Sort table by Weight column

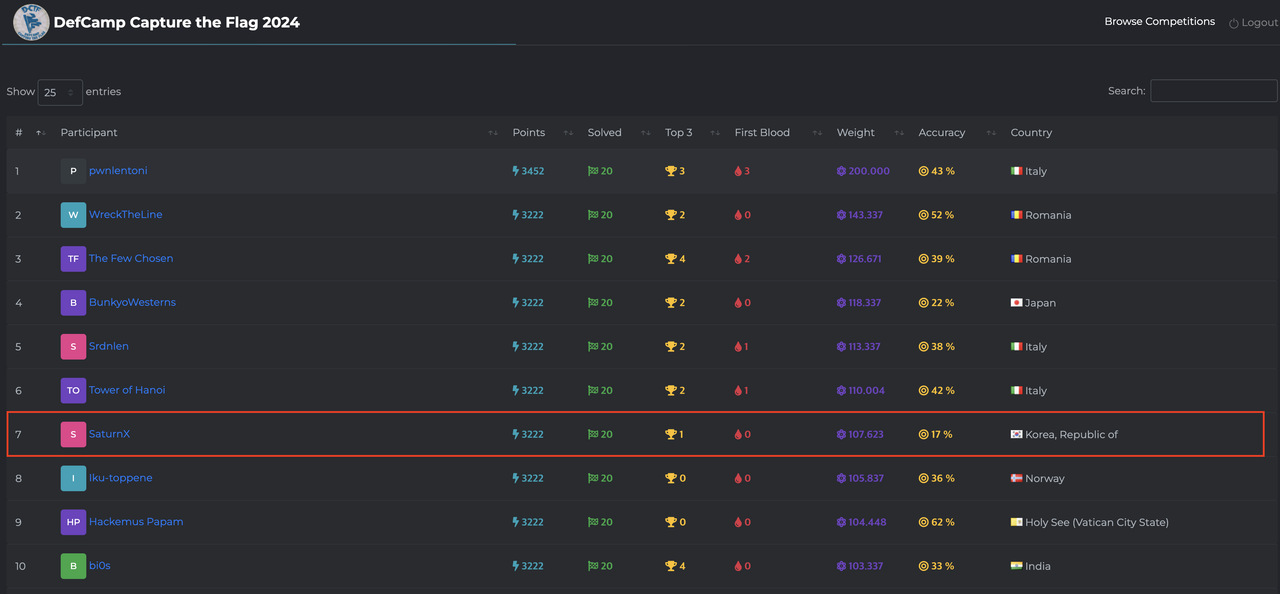coord(870,133)
